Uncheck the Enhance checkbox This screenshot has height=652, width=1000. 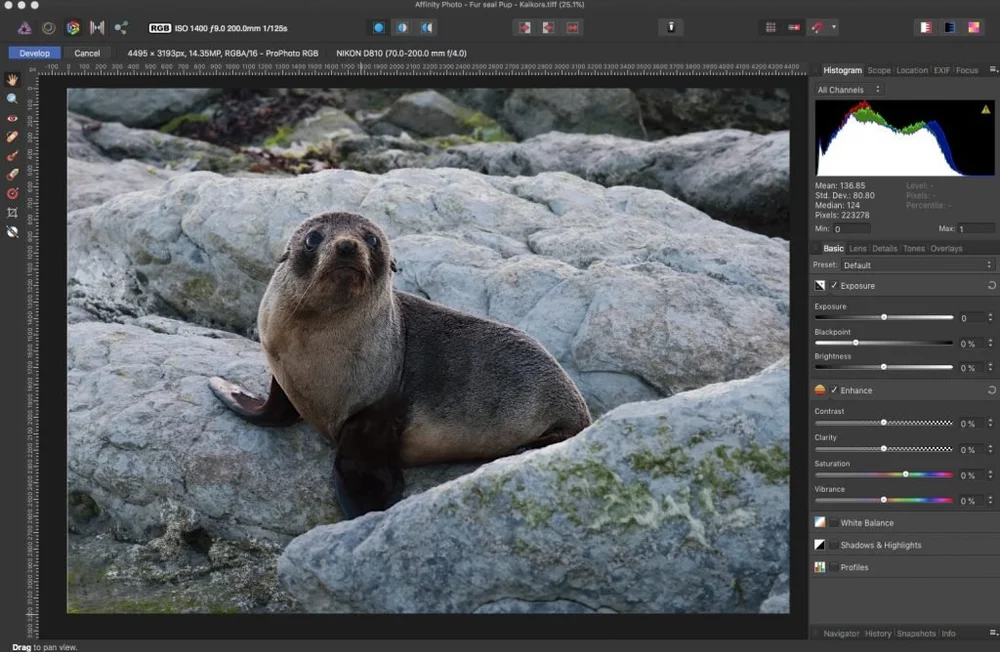835,390
